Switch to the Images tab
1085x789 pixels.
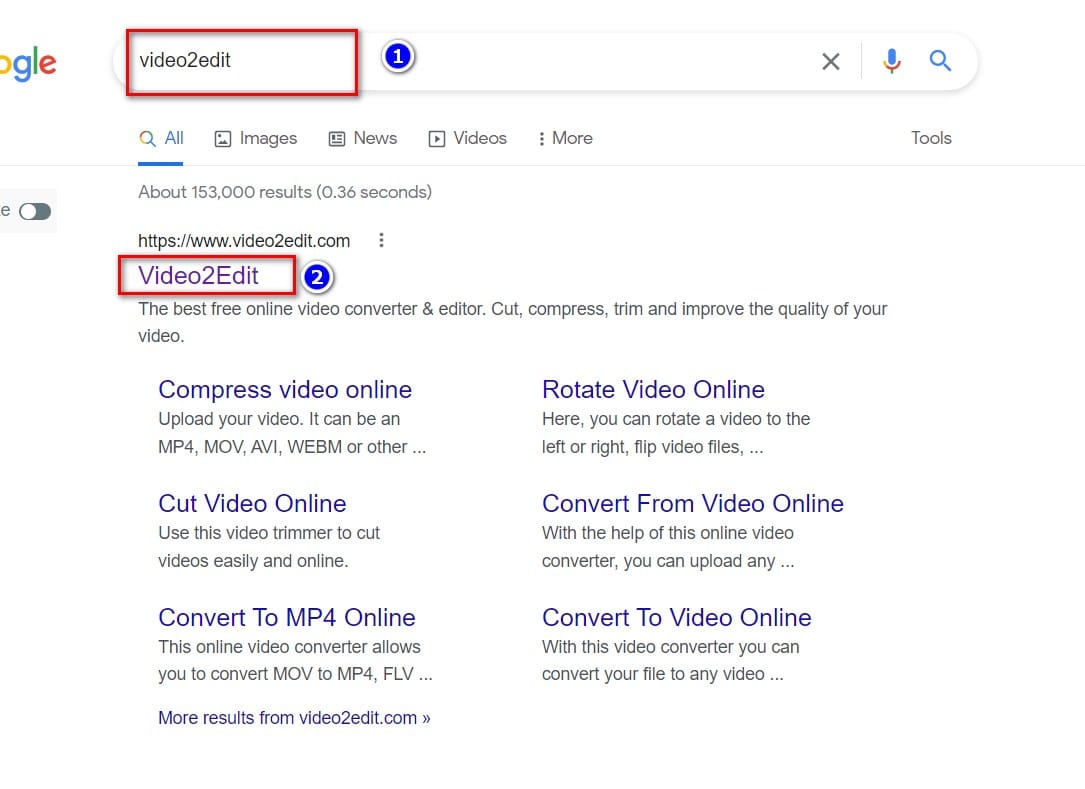[256, 138]
